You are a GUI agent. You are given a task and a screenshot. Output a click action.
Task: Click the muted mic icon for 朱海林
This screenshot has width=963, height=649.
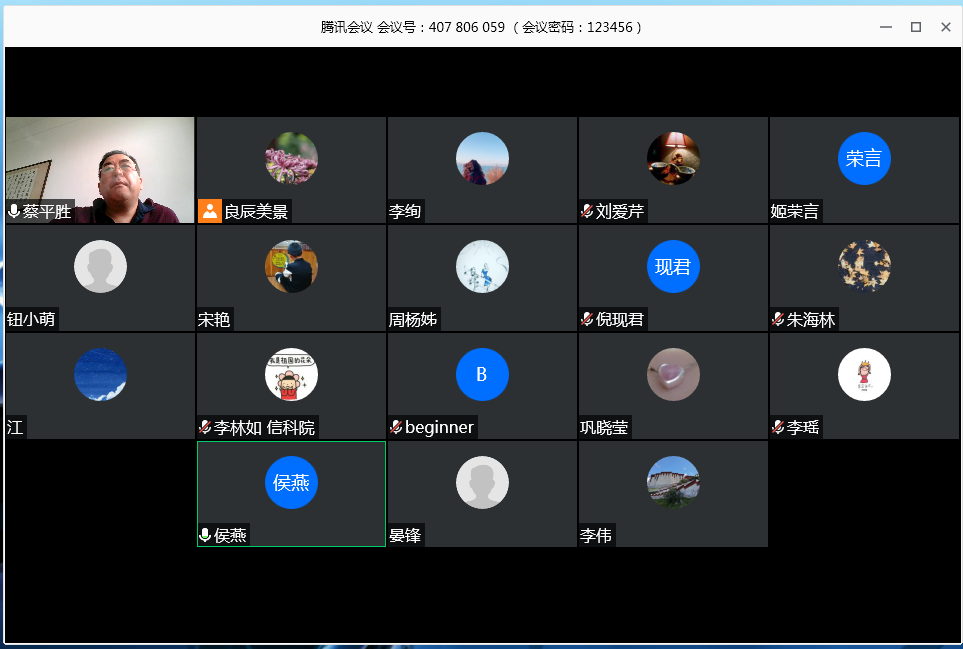pos(778,319)
